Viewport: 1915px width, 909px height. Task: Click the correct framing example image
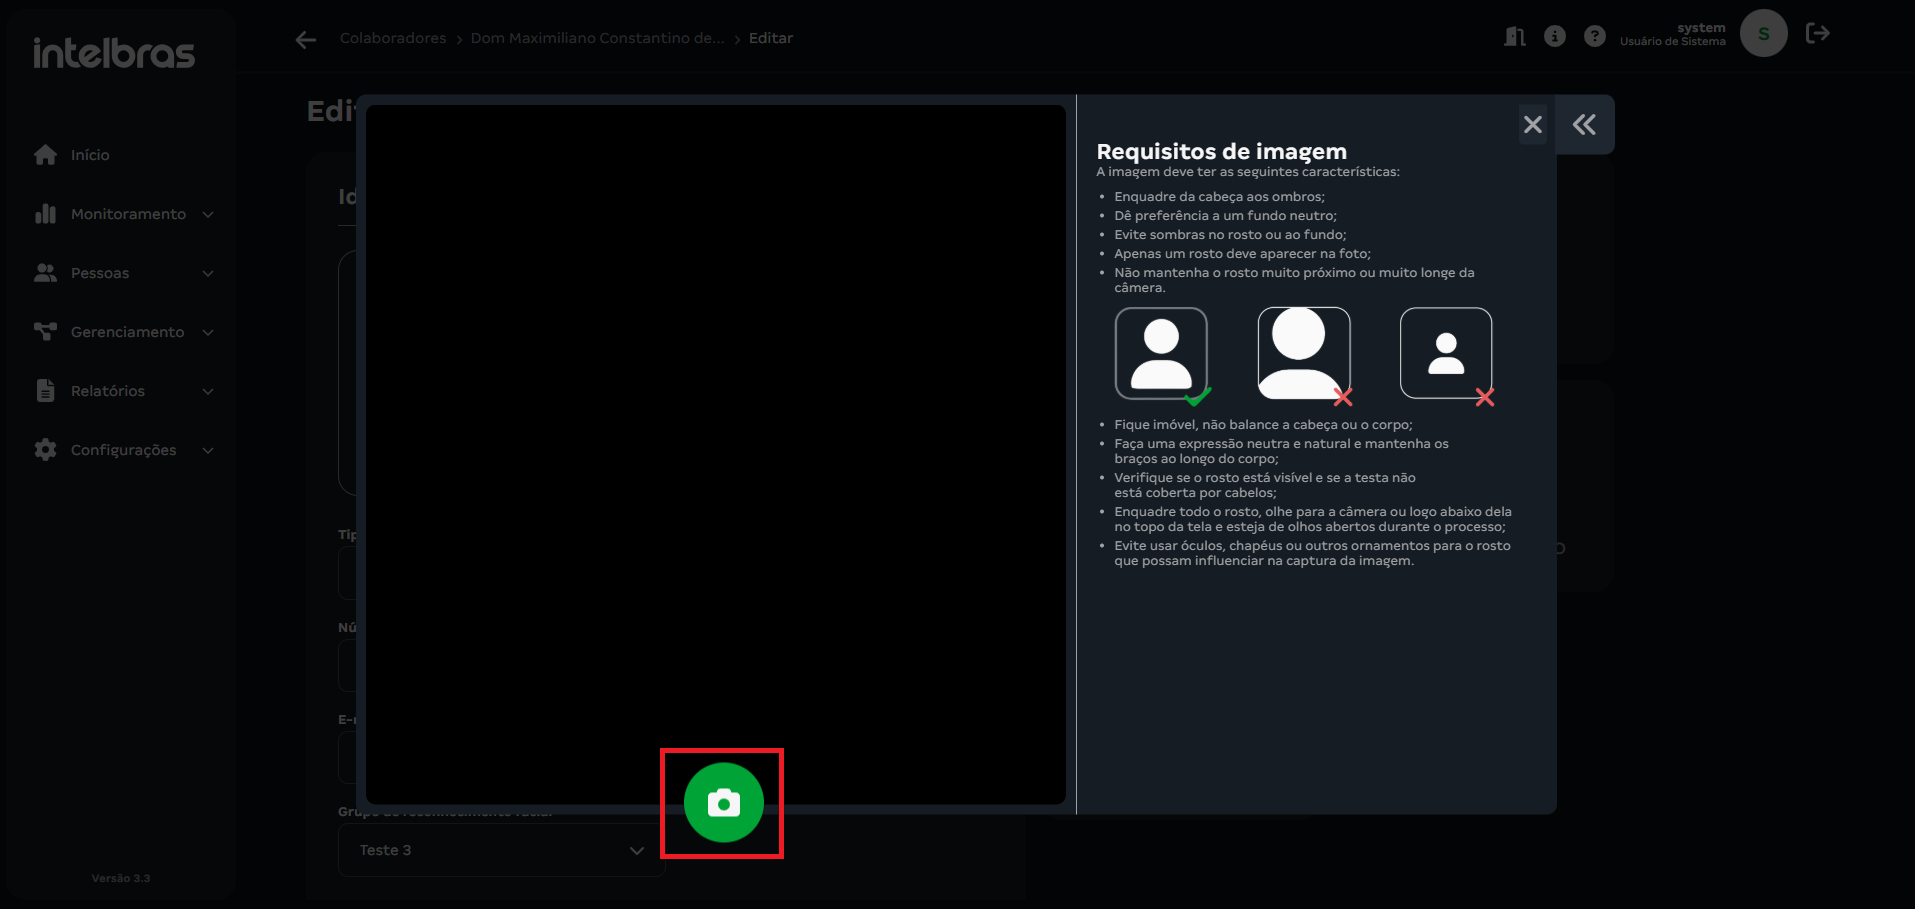tap(1161, 354)
